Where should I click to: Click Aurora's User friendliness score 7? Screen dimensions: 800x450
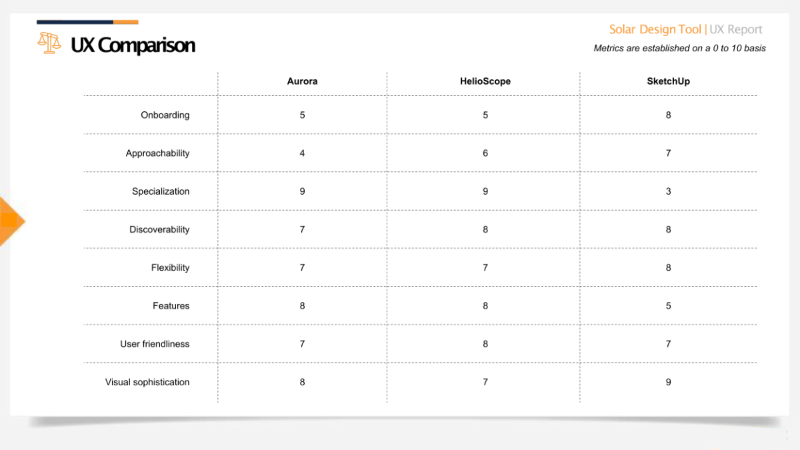[303, 344]
